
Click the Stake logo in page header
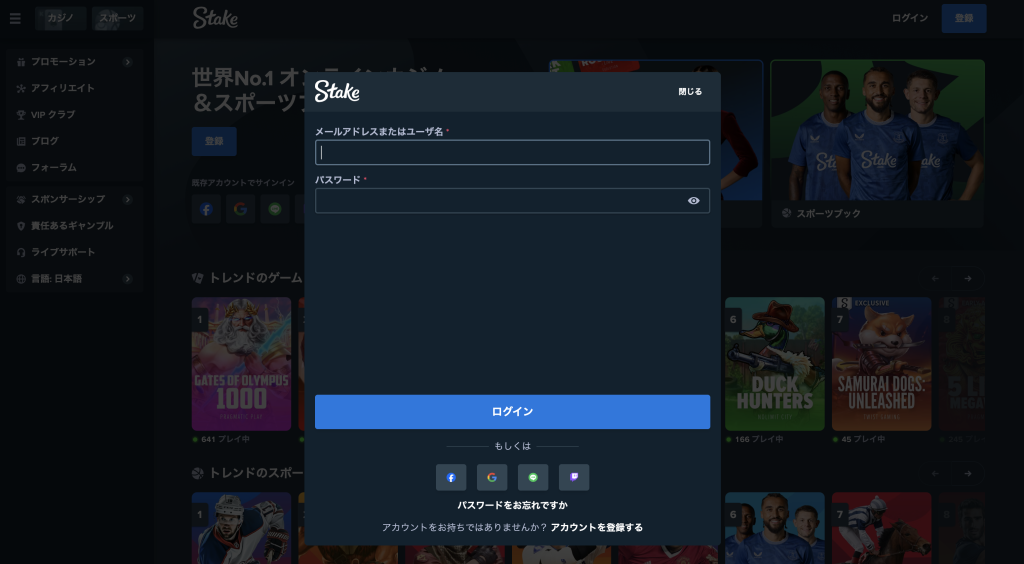pos(216,18)
